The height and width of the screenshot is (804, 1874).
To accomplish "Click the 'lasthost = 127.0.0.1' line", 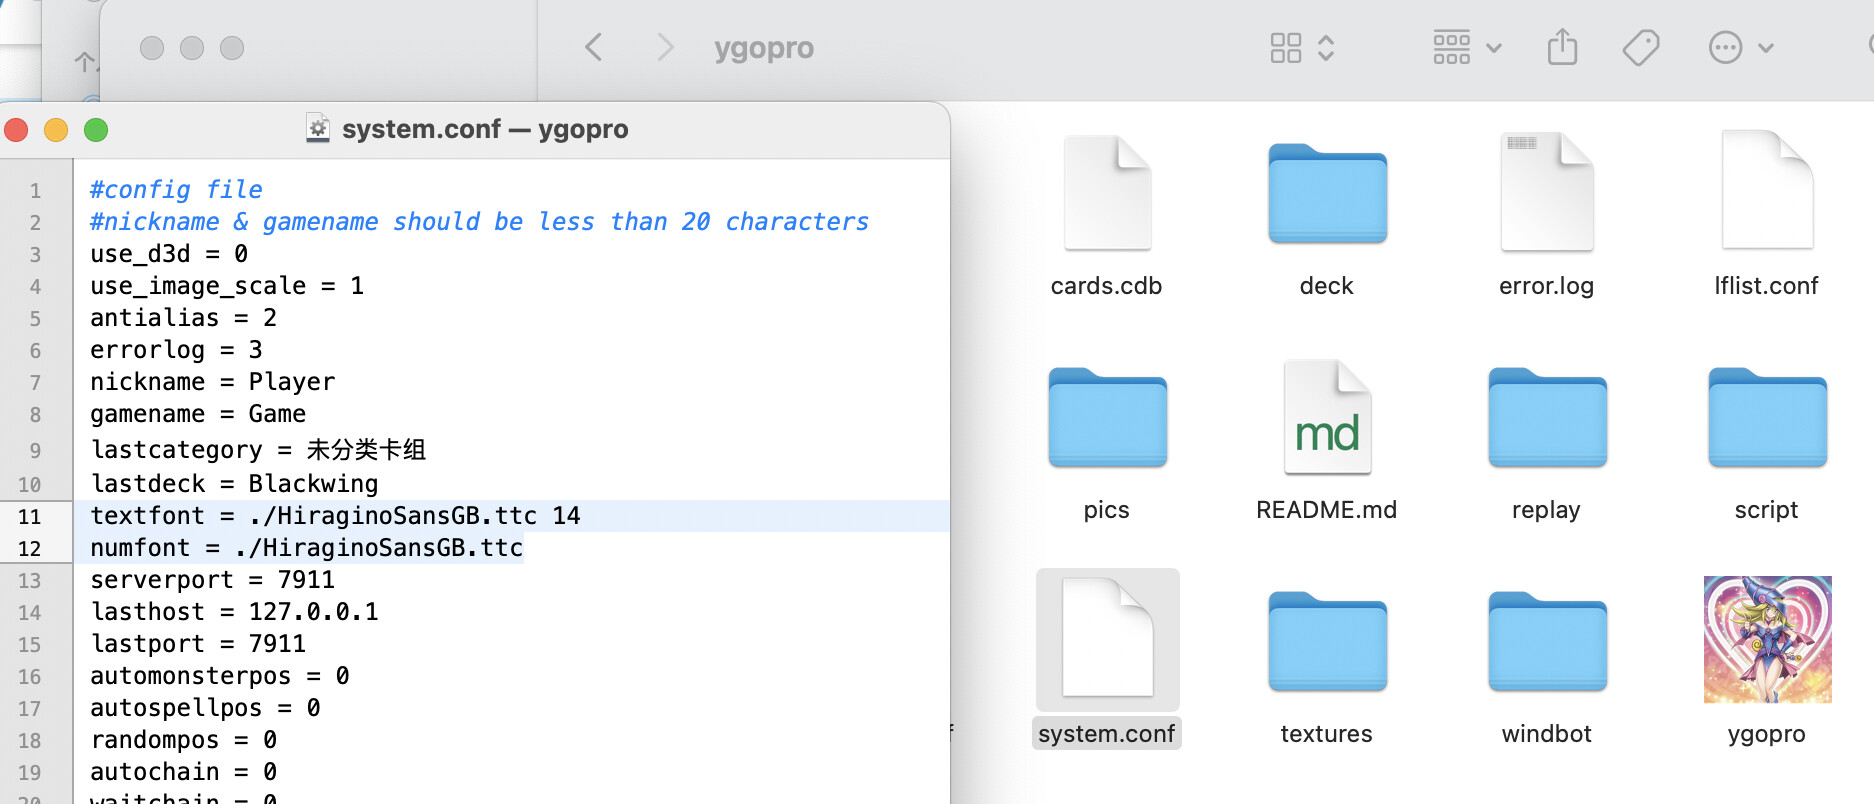I will tap(234, 612).
